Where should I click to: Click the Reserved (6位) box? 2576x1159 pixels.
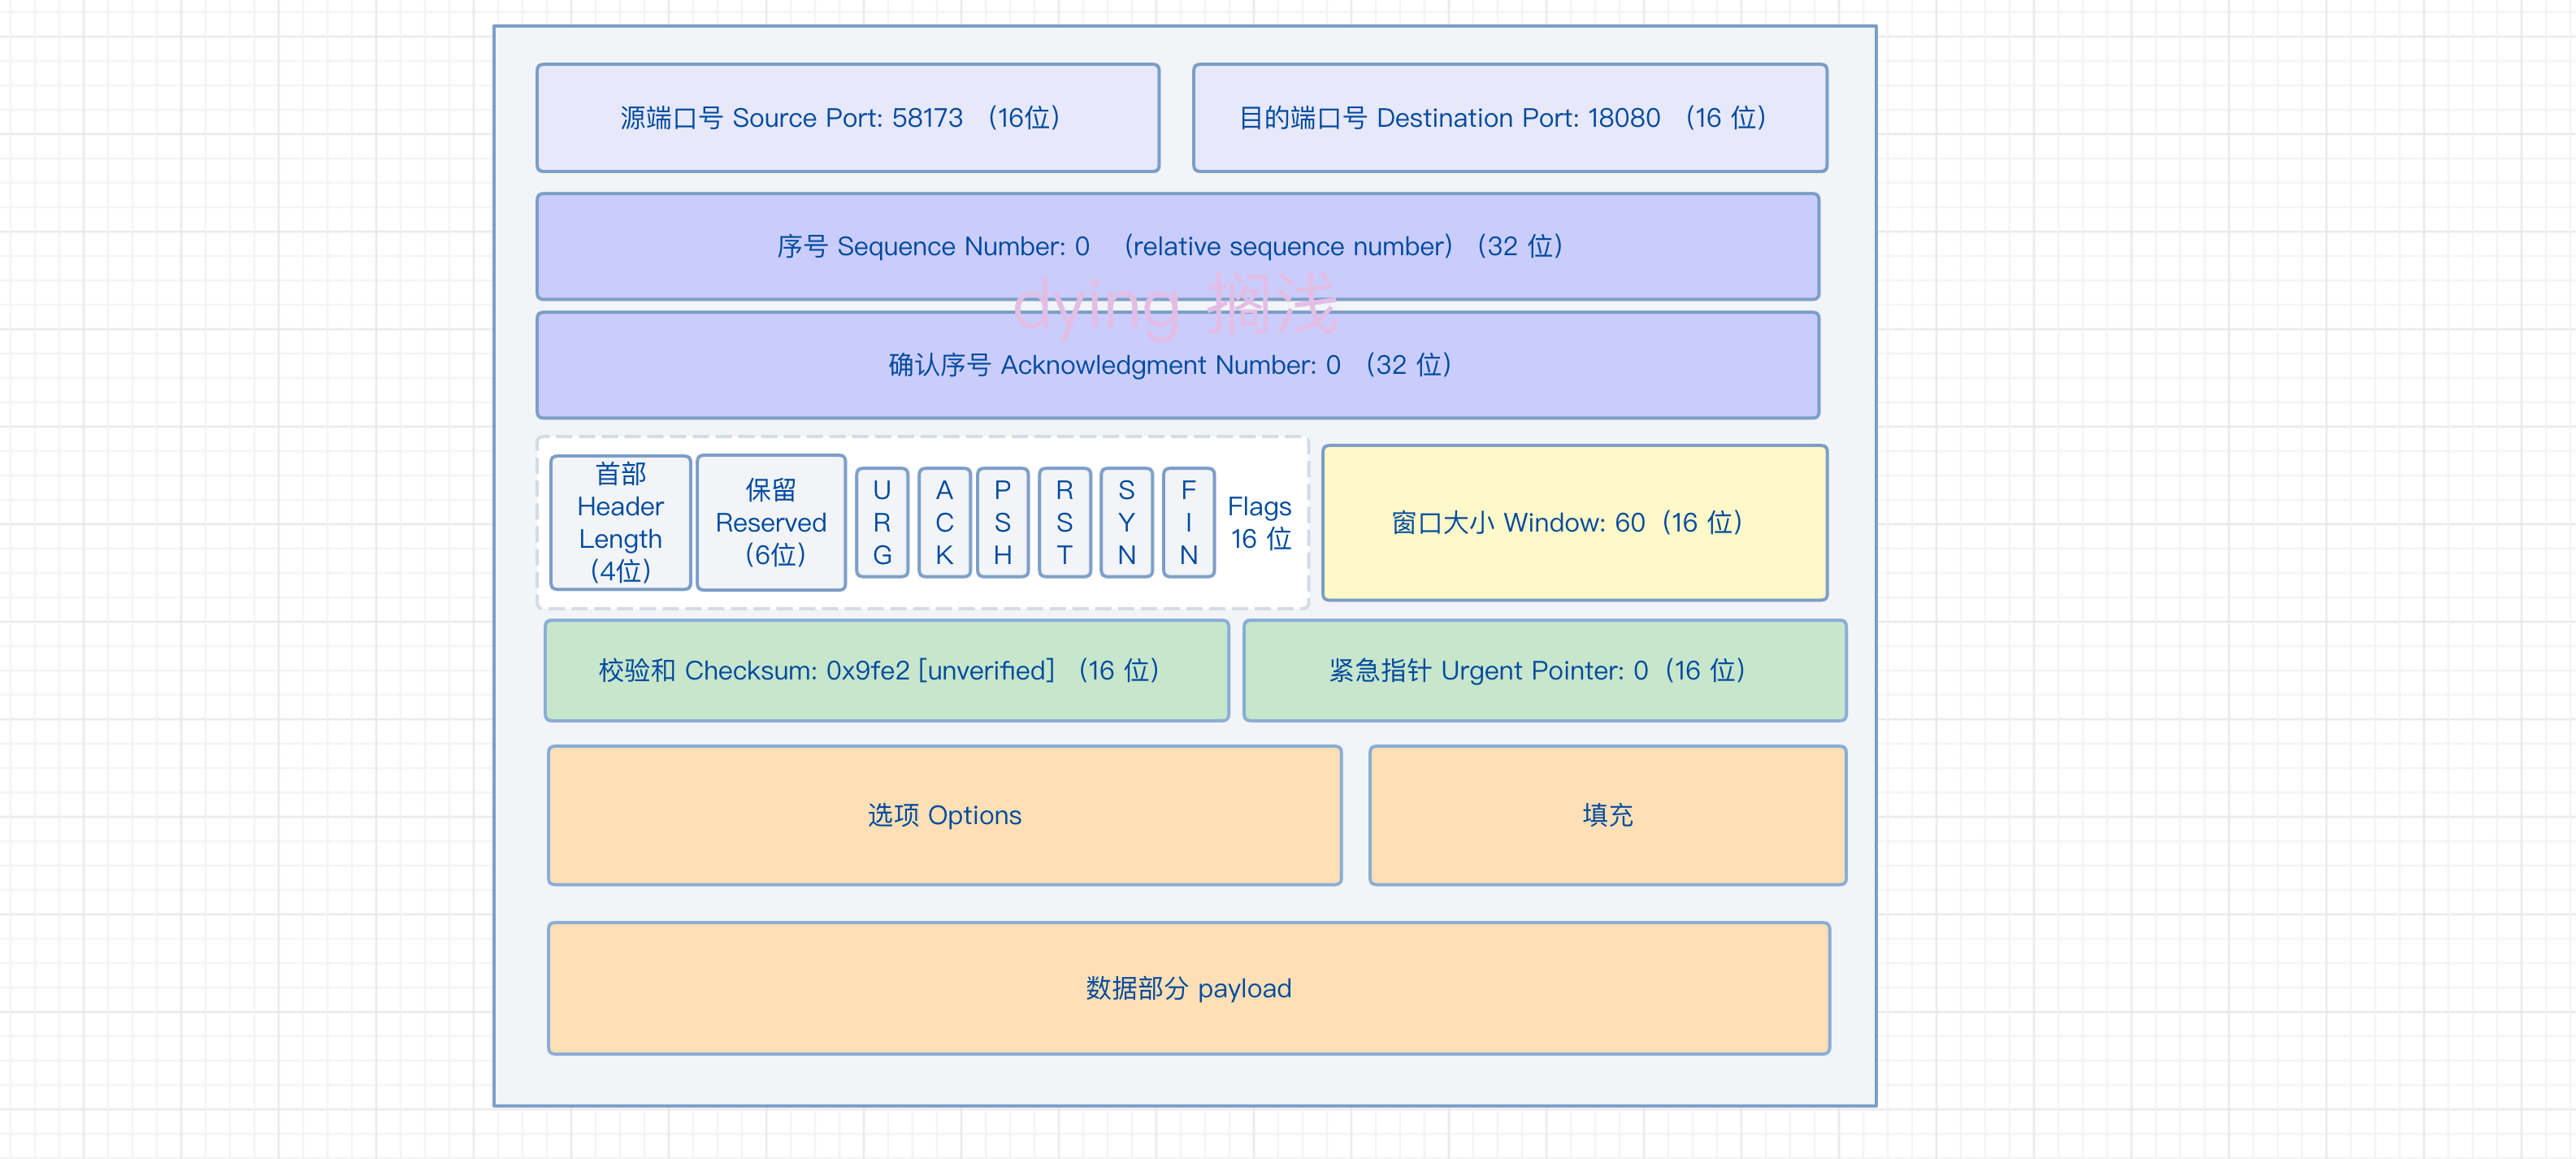click(770, 522)
